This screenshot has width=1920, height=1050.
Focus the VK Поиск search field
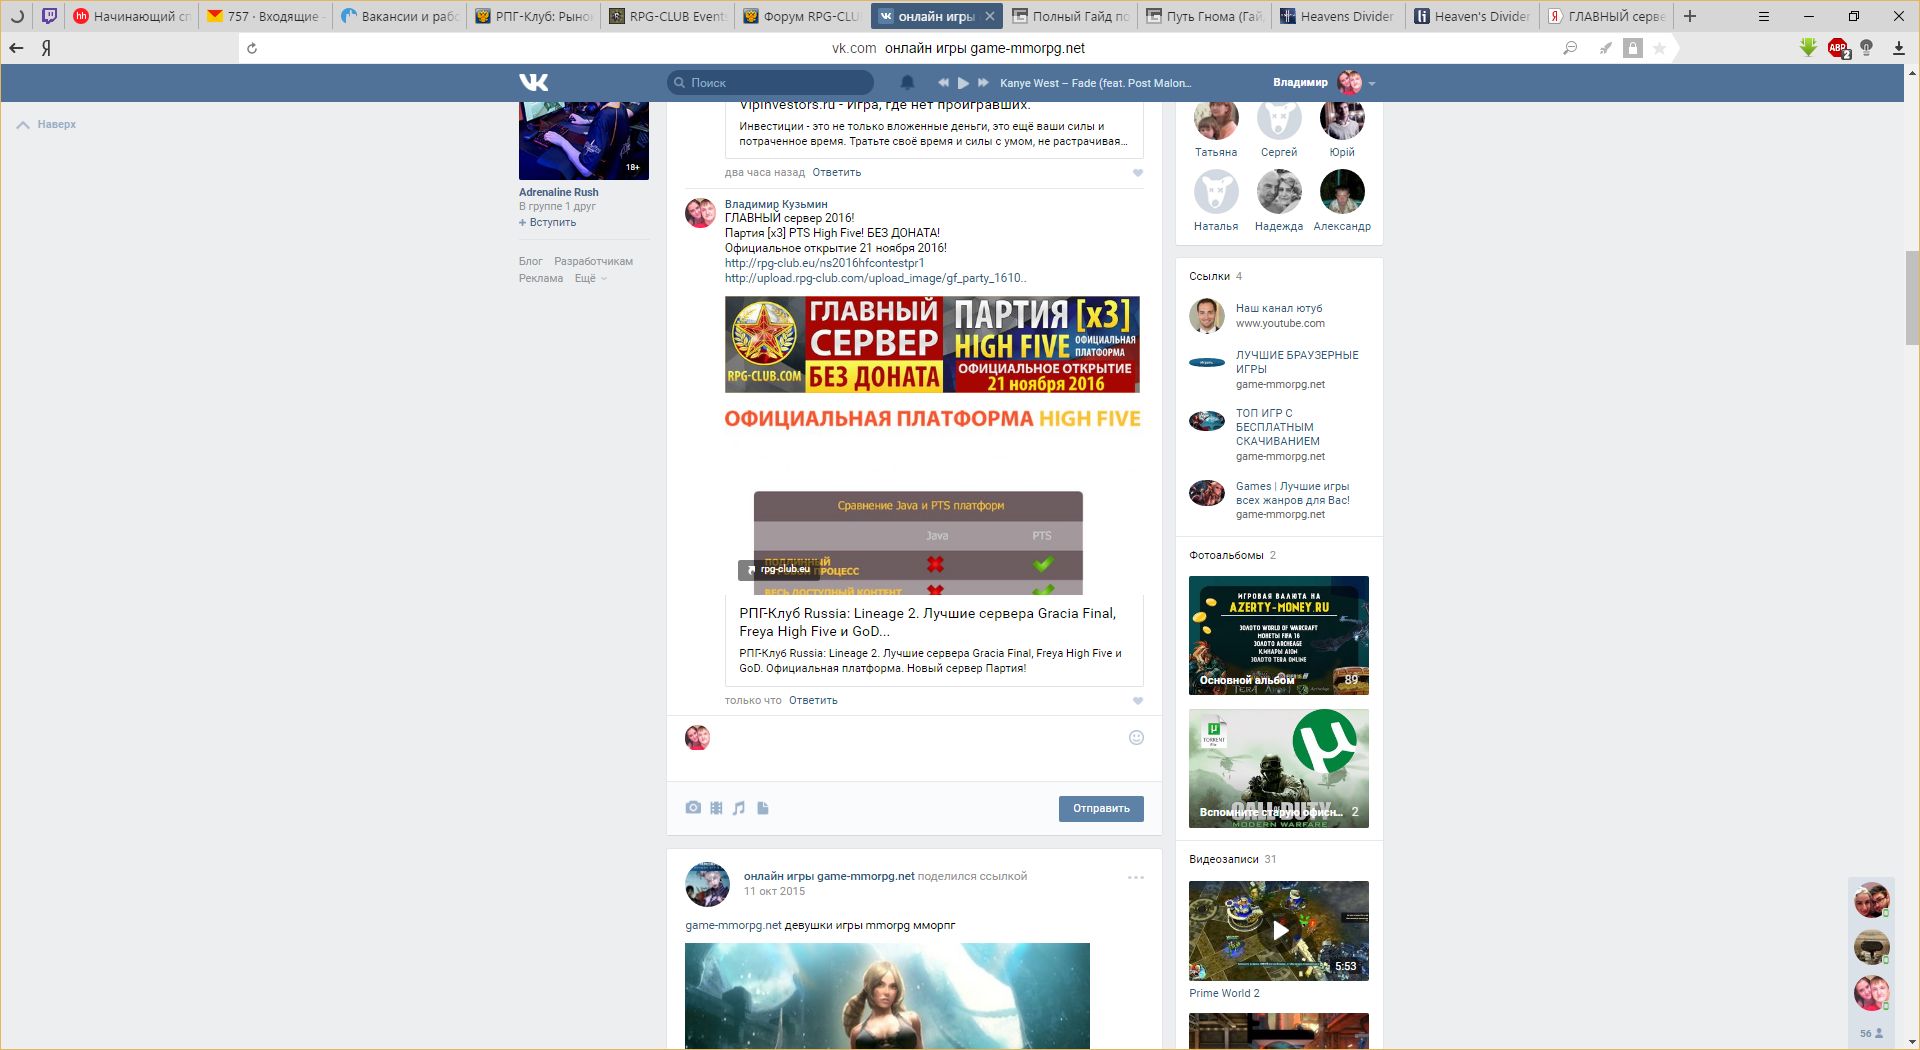tap(770, 83)
